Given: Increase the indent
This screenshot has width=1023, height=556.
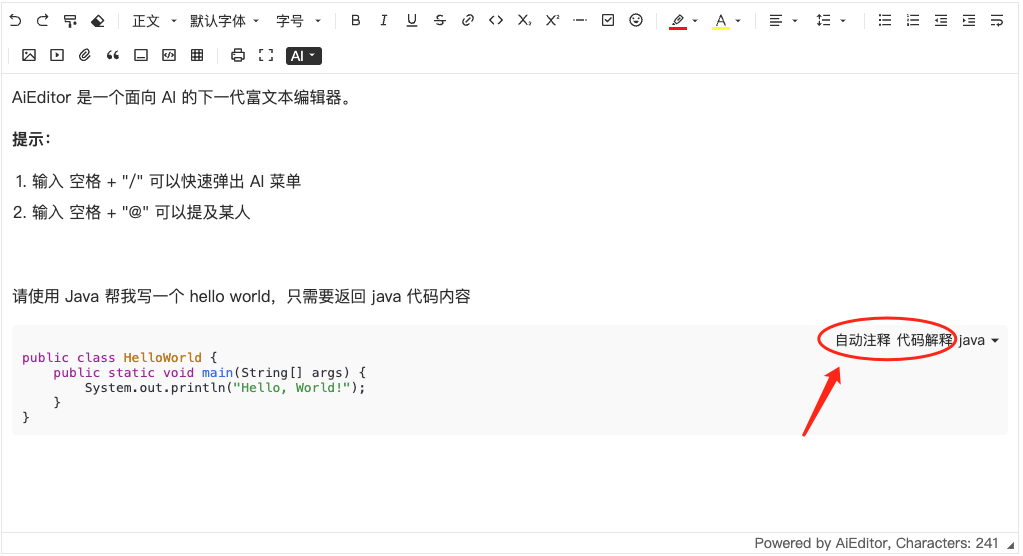Looking at the screenshot, I should pyautogui.click(x=969, y=21).
